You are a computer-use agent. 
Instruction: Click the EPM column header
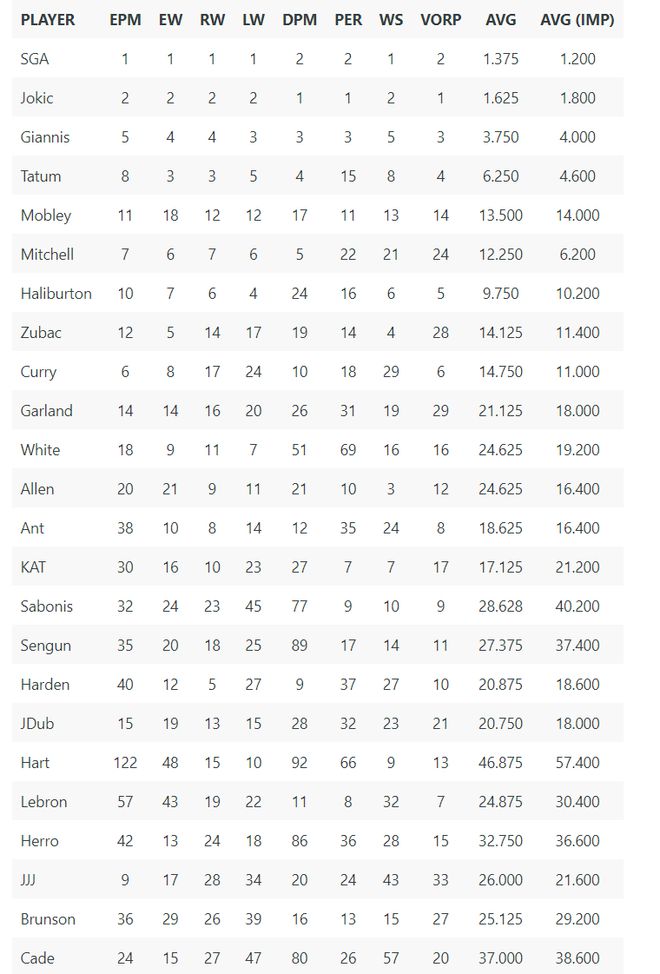(125, 20)
